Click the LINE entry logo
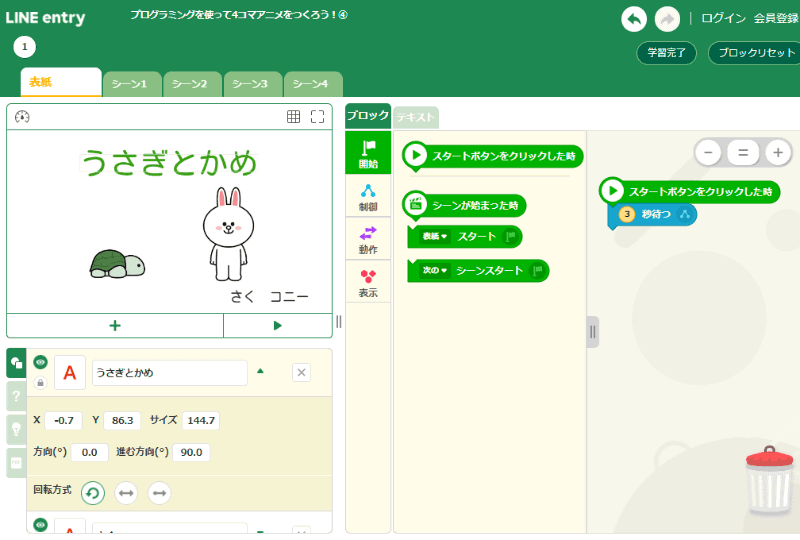The image size is (800, 540). coord(45,18)
